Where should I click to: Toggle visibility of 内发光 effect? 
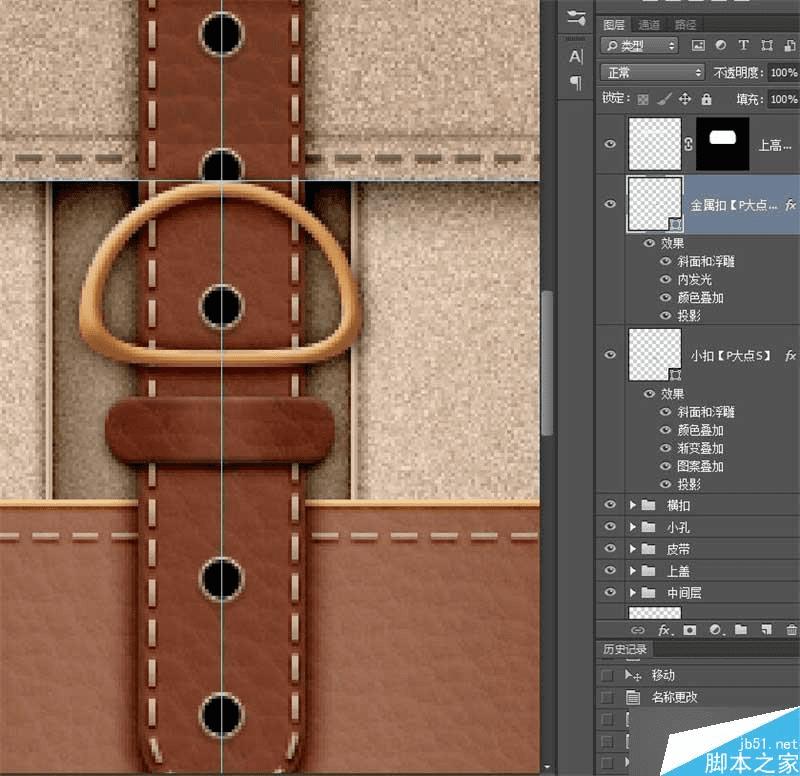point(666,279)
